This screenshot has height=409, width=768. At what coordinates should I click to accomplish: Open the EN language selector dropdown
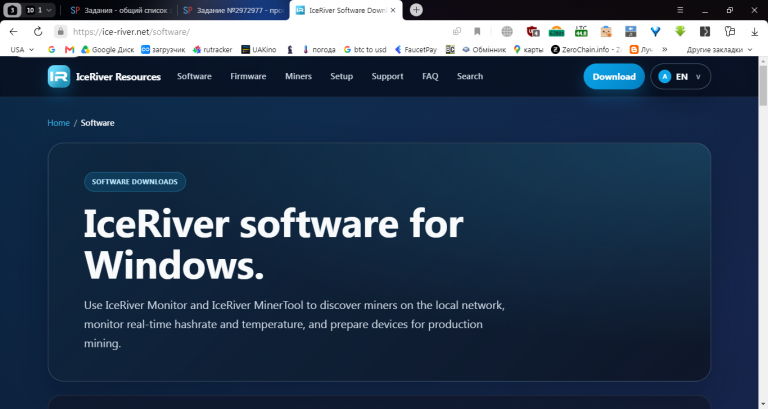tap(680, 76)
